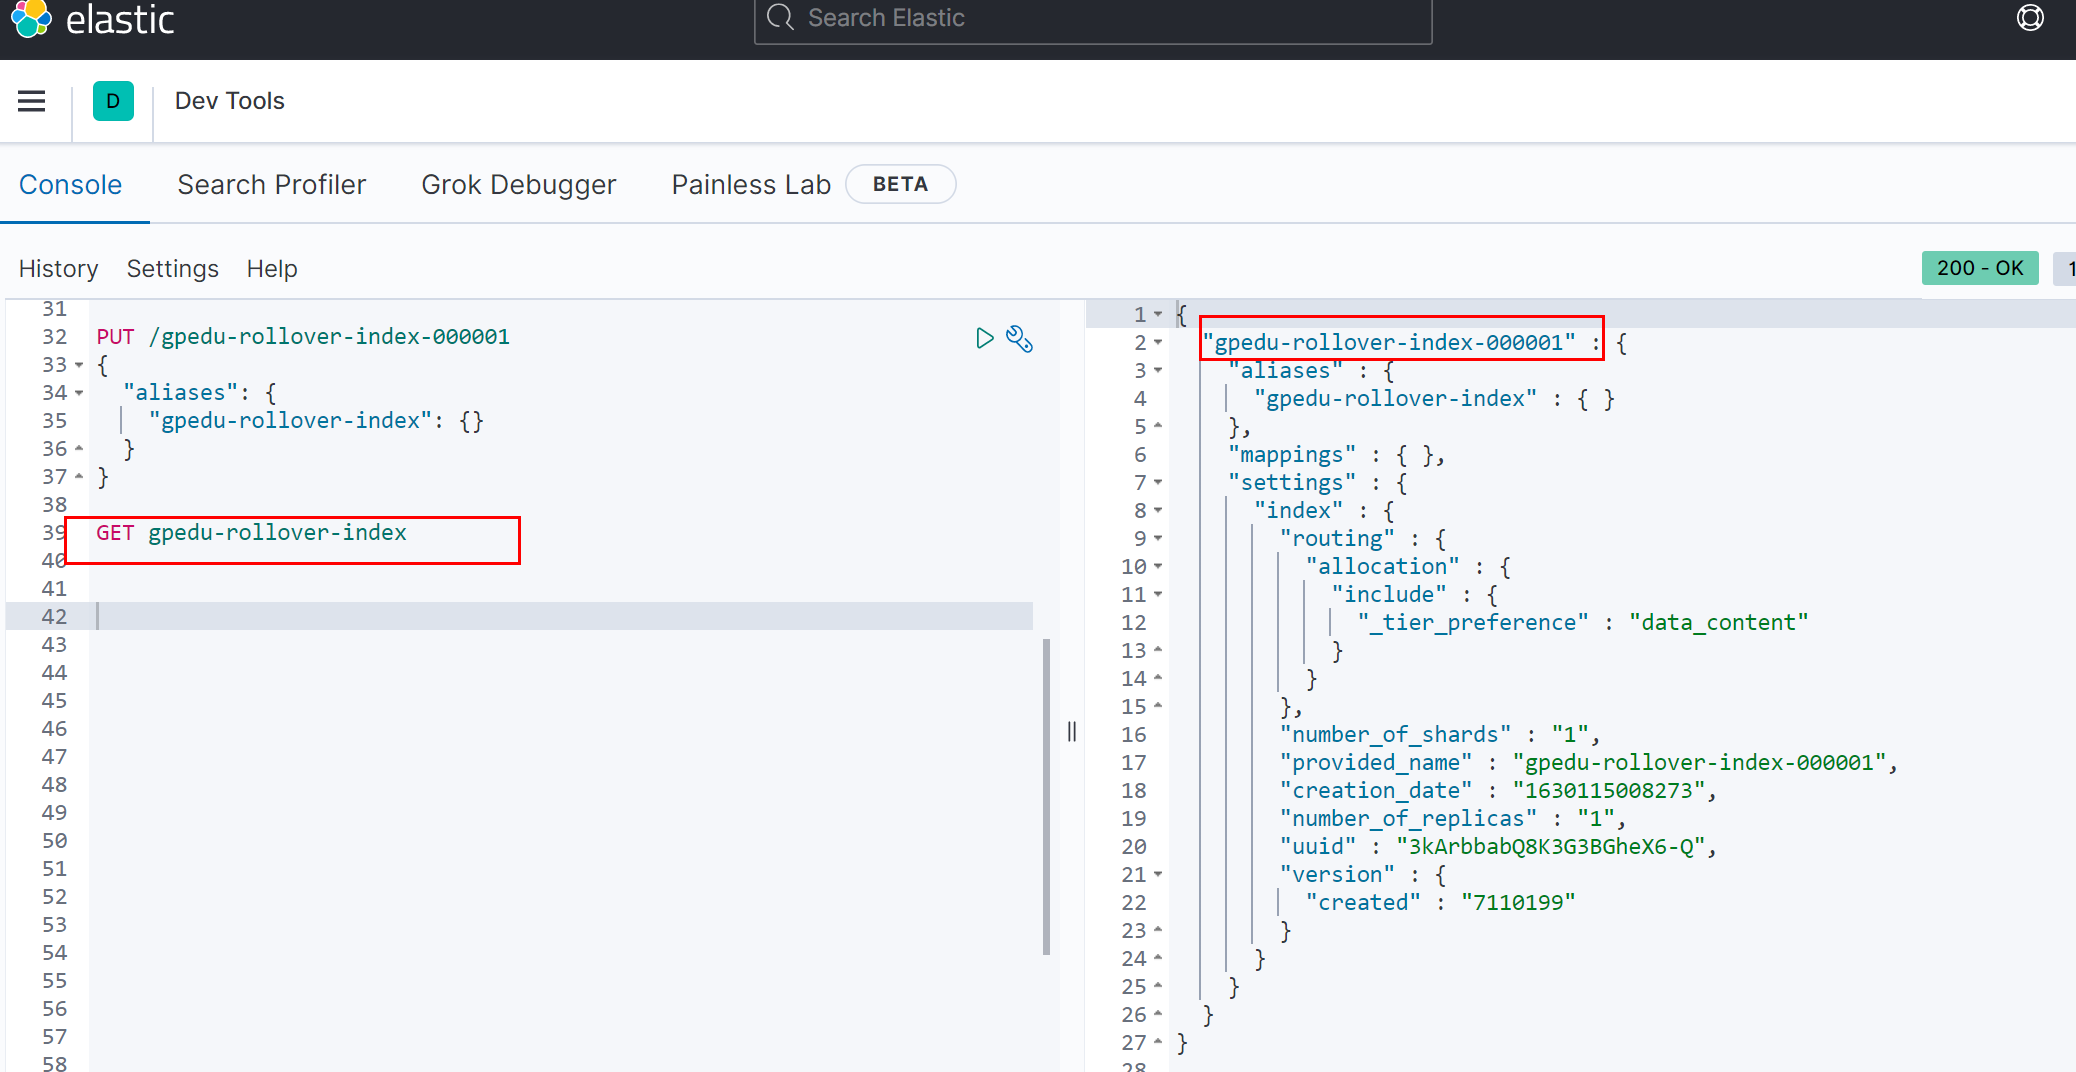Click the "created" : "7110199" line
The height and width of the screenshot is (1072, 2076).
(x=1441, y=903)
